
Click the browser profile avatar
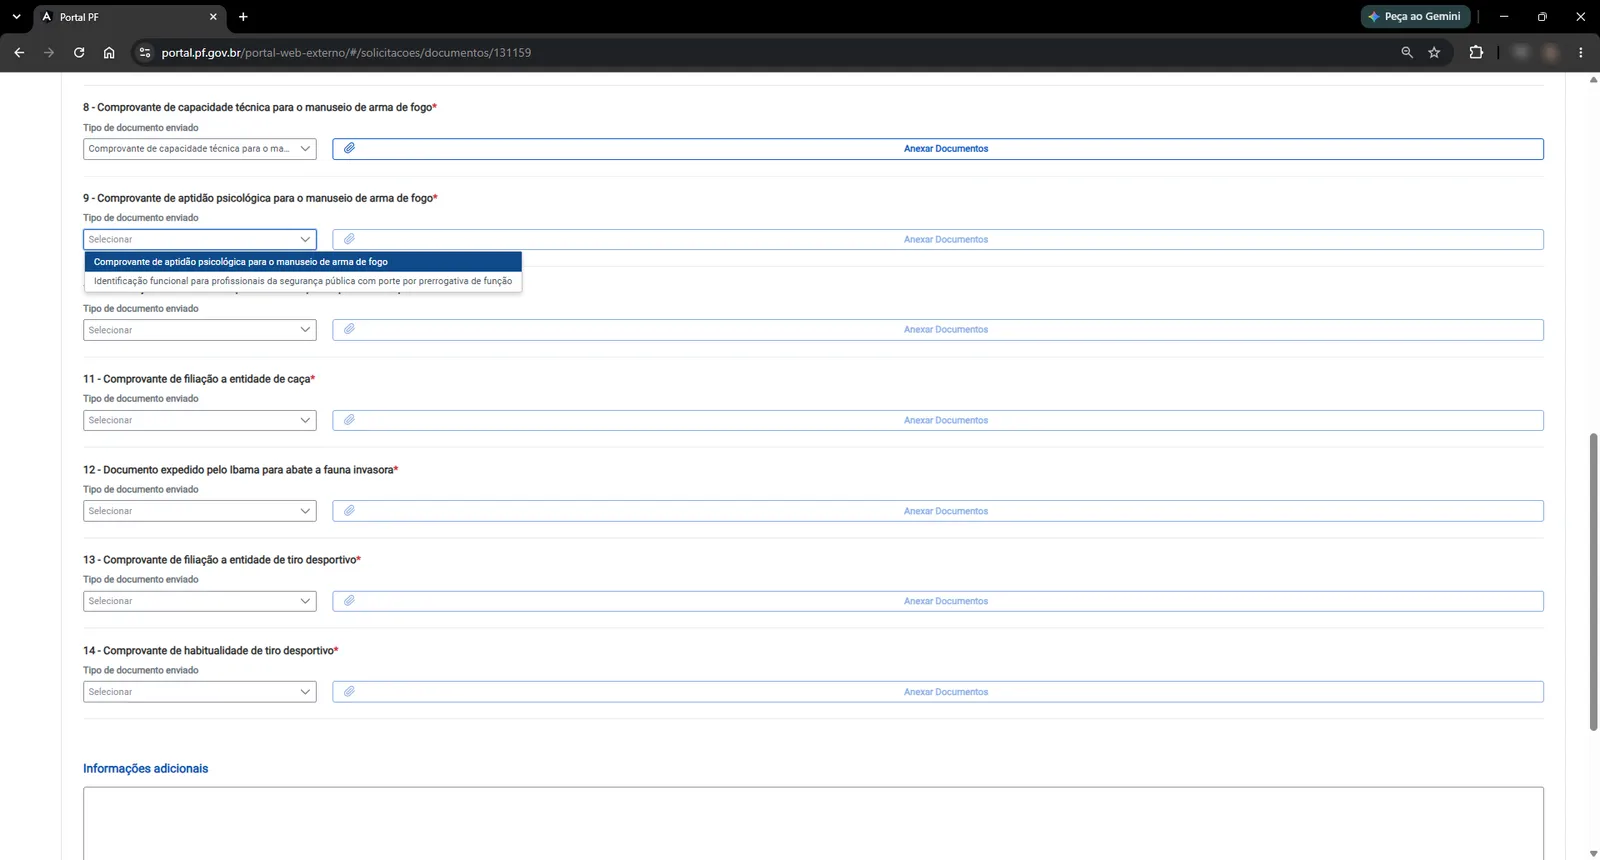click(x=1551, y=52)
